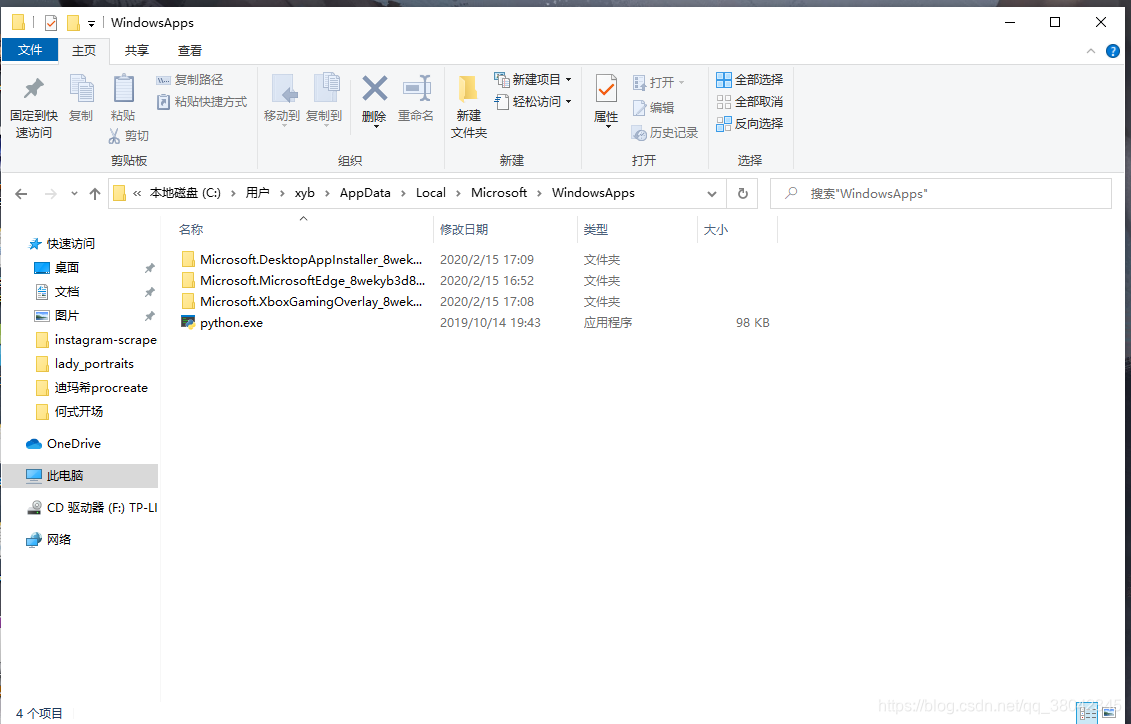Click the Open button in the ribbon
1131x724 pixels.
pyautogui.click(x=658, y=82)
